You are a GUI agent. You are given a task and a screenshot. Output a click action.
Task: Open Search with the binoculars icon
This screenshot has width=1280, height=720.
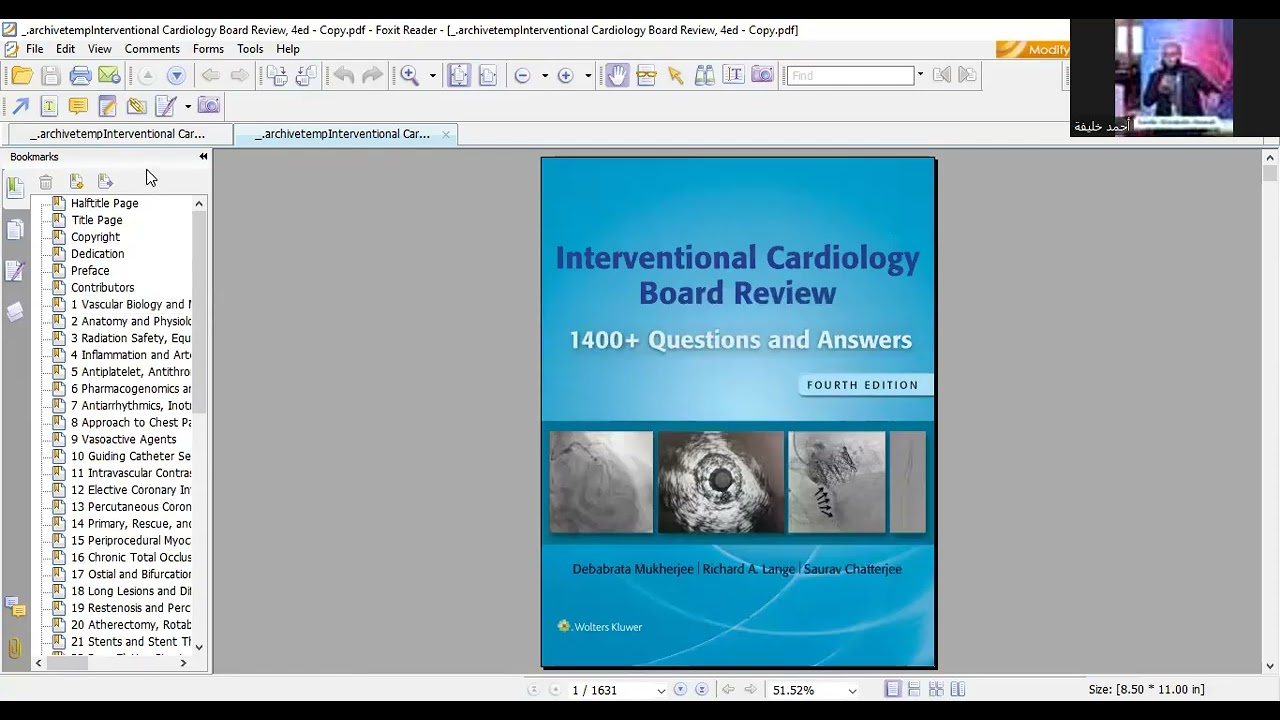click(x=704, y=75)
